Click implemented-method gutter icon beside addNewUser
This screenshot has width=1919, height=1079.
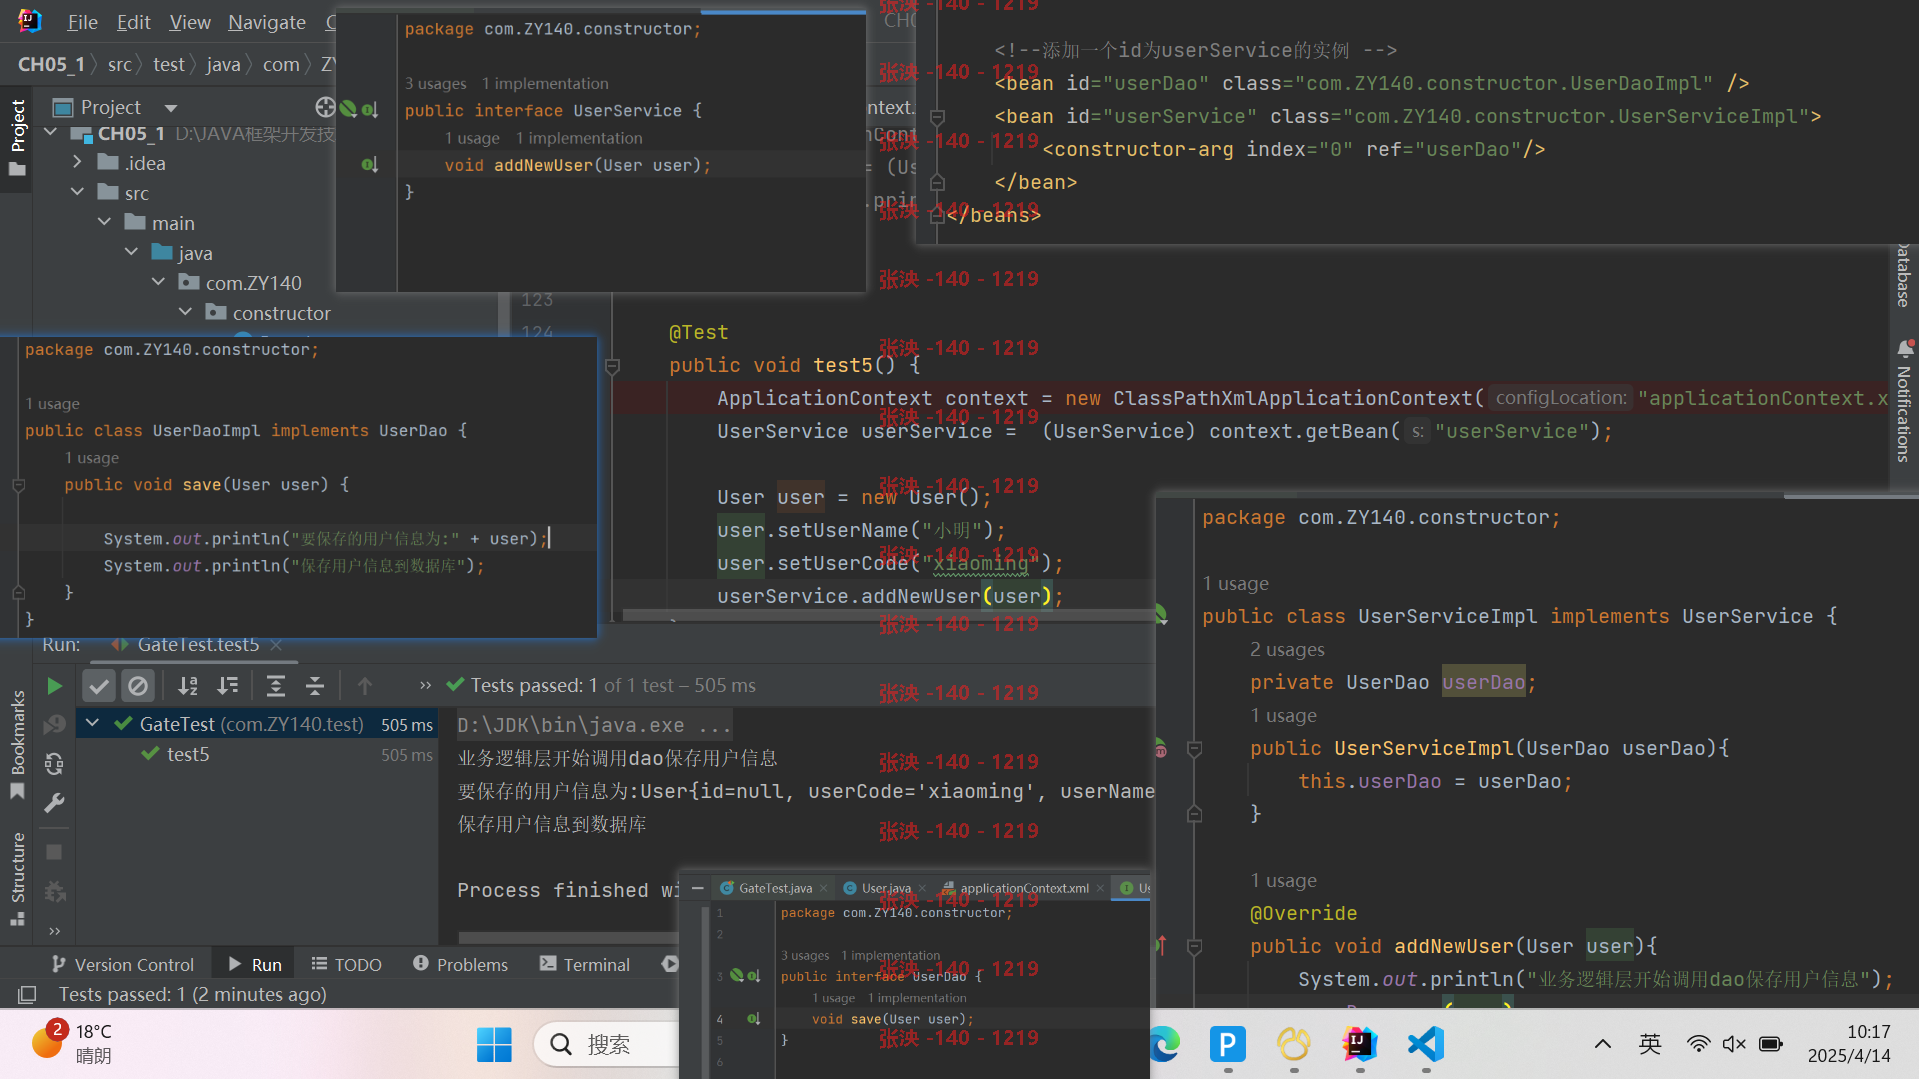(370, 164)
